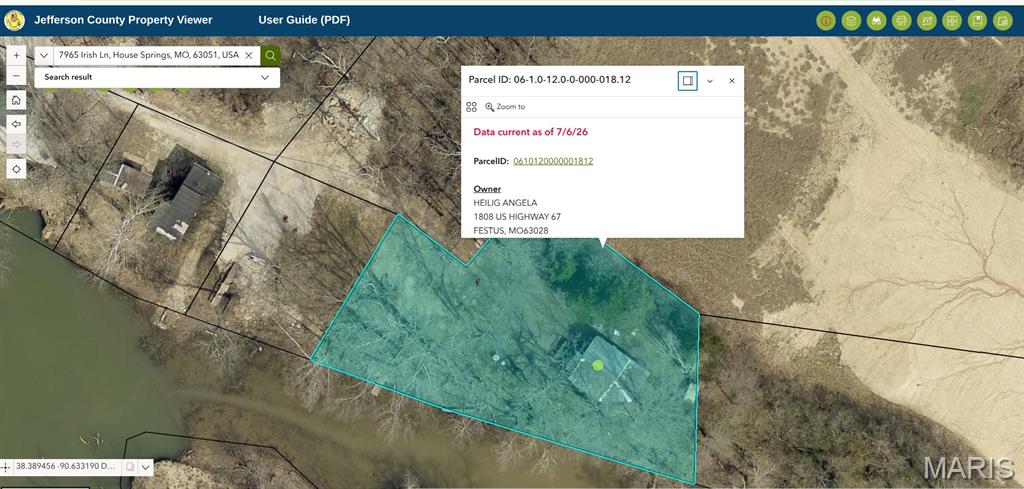Open the binoculars search widget
1024x489 pixels.
(876, 21)
